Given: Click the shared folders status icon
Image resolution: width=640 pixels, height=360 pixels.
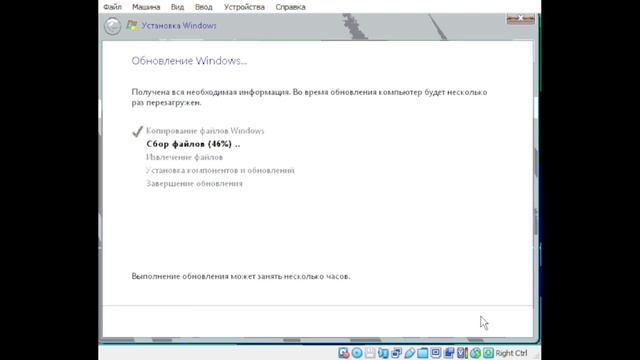Looking at the screenshot, I should point(422,353).
